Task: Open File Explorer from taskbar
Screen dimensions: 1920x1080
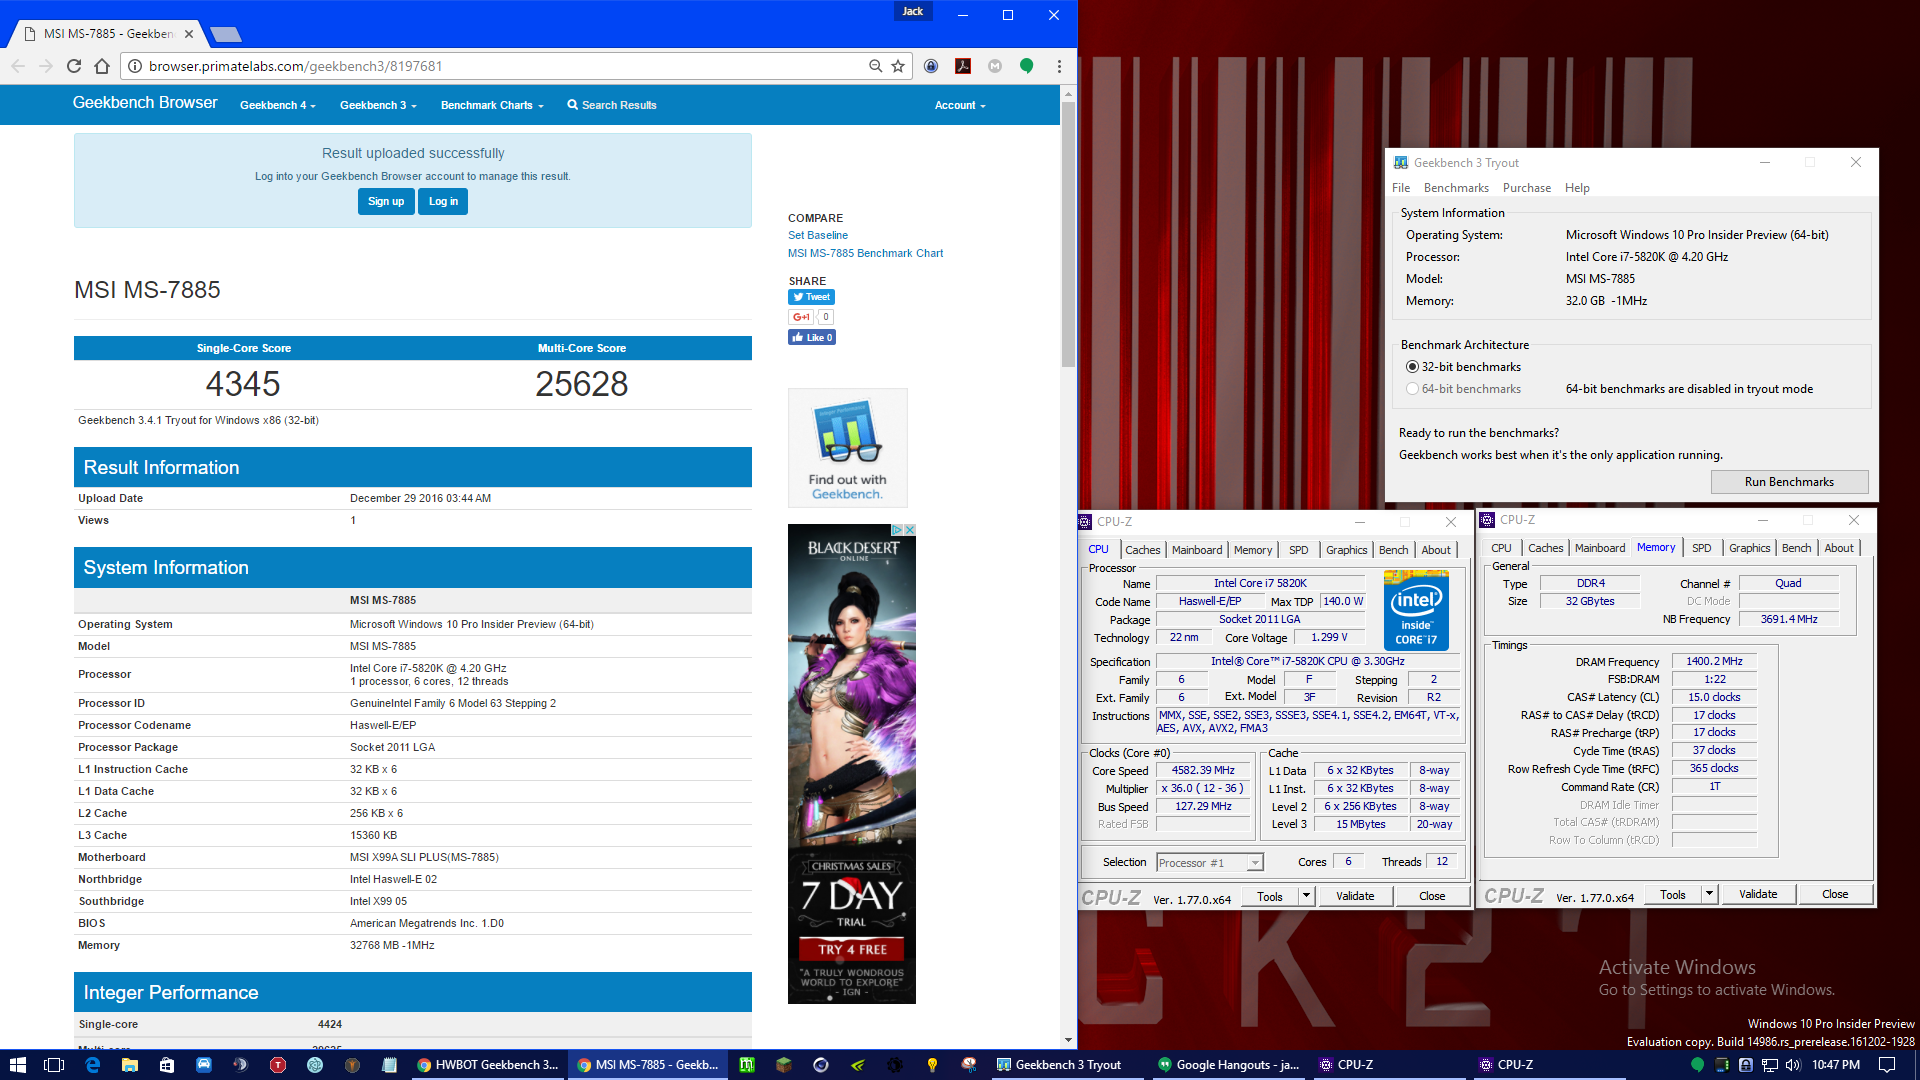Action: [129, 1065]
